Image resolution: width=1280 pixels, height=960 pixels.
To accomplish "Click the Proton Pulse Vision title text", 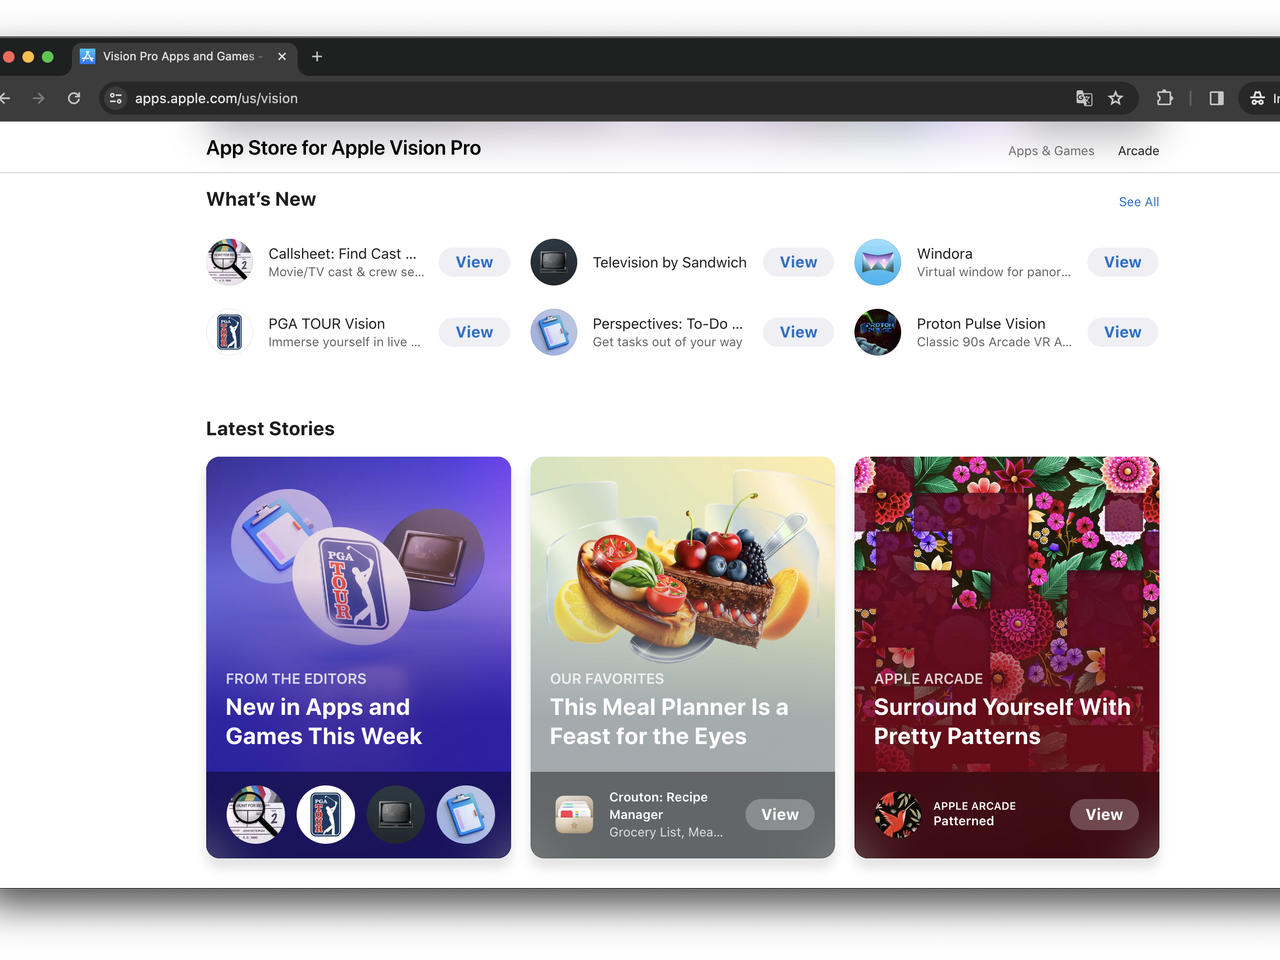I will pyautogui.click(x=981, y=324).
